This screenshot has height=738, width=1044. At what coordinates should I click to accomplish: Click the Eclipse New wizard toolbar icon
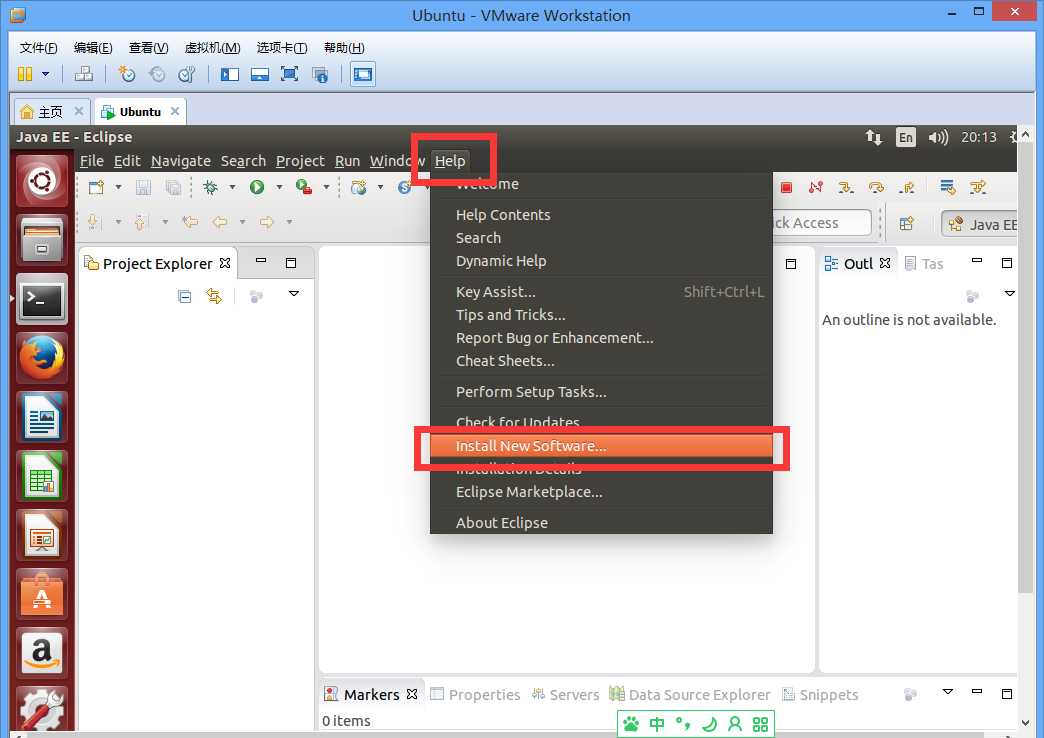point(97,188)
